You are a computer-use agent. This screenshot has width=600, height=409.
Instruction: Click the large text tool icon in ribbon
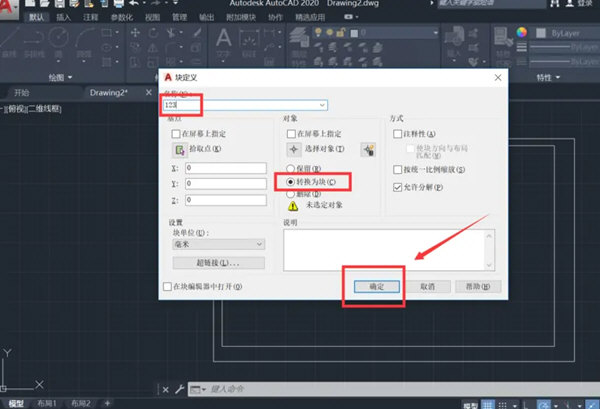tap(223, 39)
